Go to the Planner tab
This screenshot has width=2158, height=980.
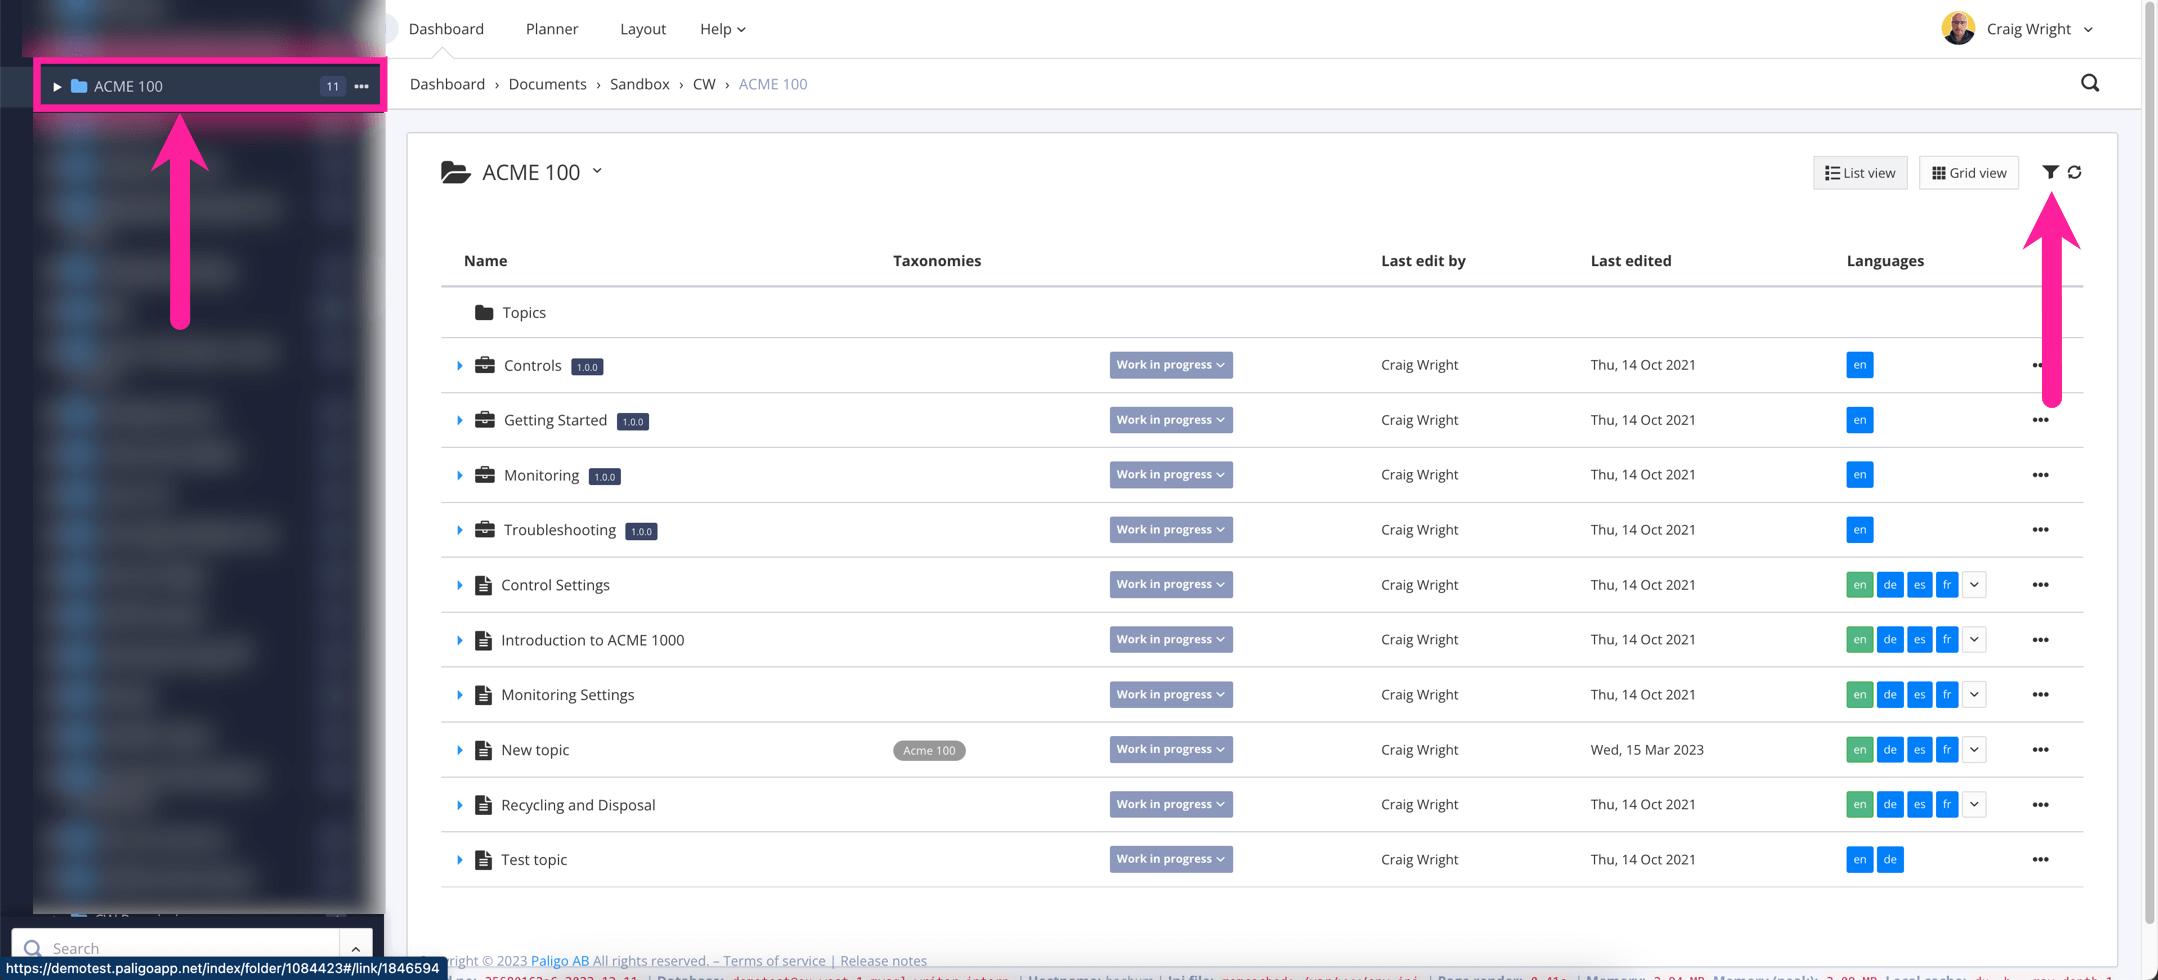[x=551, y=28]
